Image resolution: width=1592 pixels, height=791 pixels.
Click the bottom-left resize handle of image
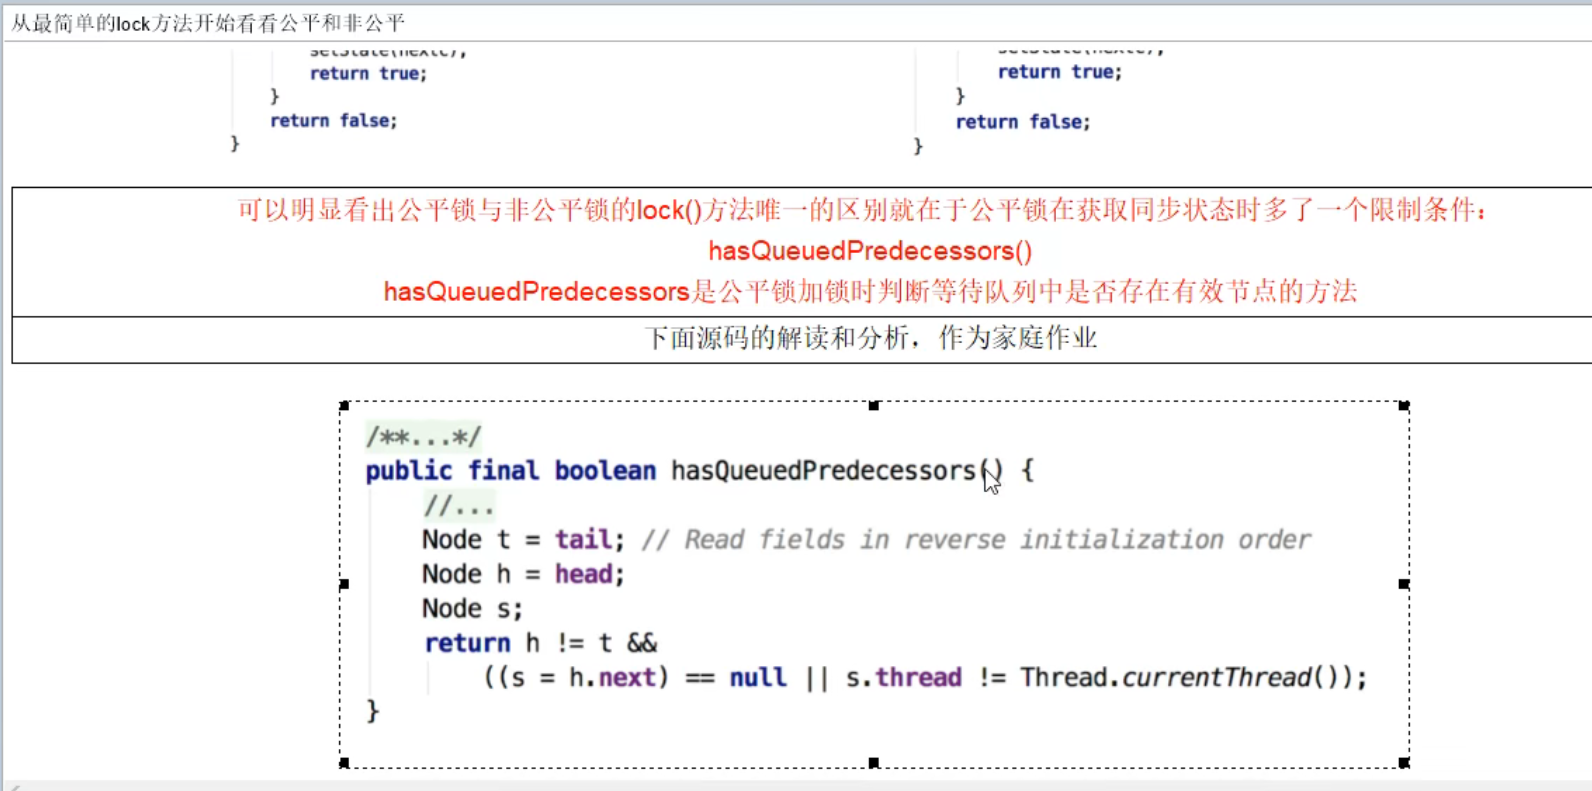point(344,763)
